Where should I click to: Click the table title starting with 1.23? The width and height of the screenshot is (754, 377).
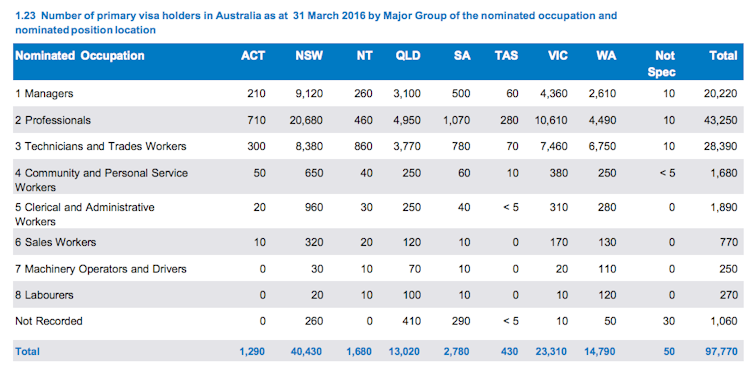316,23
